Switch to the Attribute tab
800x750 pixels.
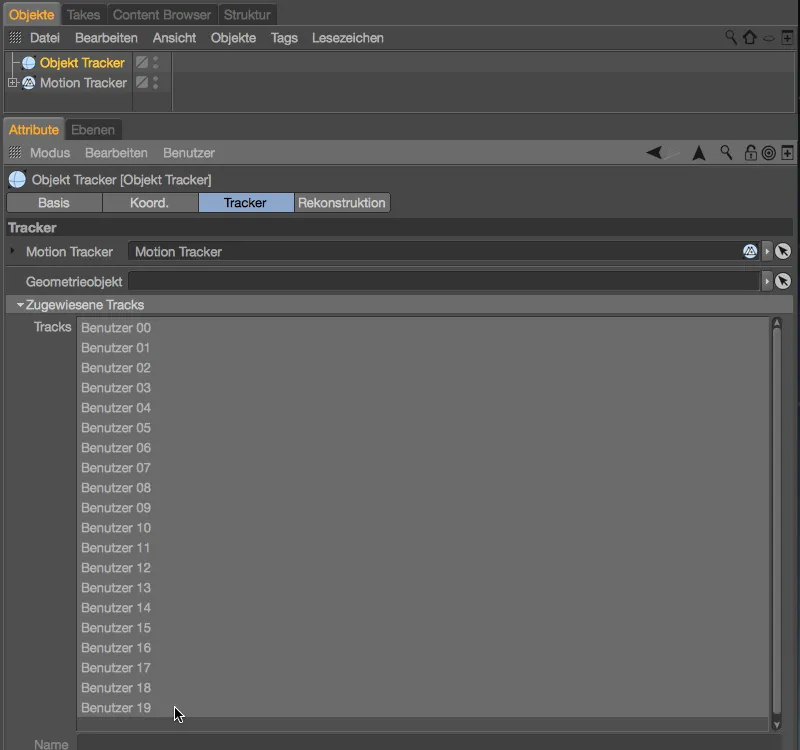34,130
